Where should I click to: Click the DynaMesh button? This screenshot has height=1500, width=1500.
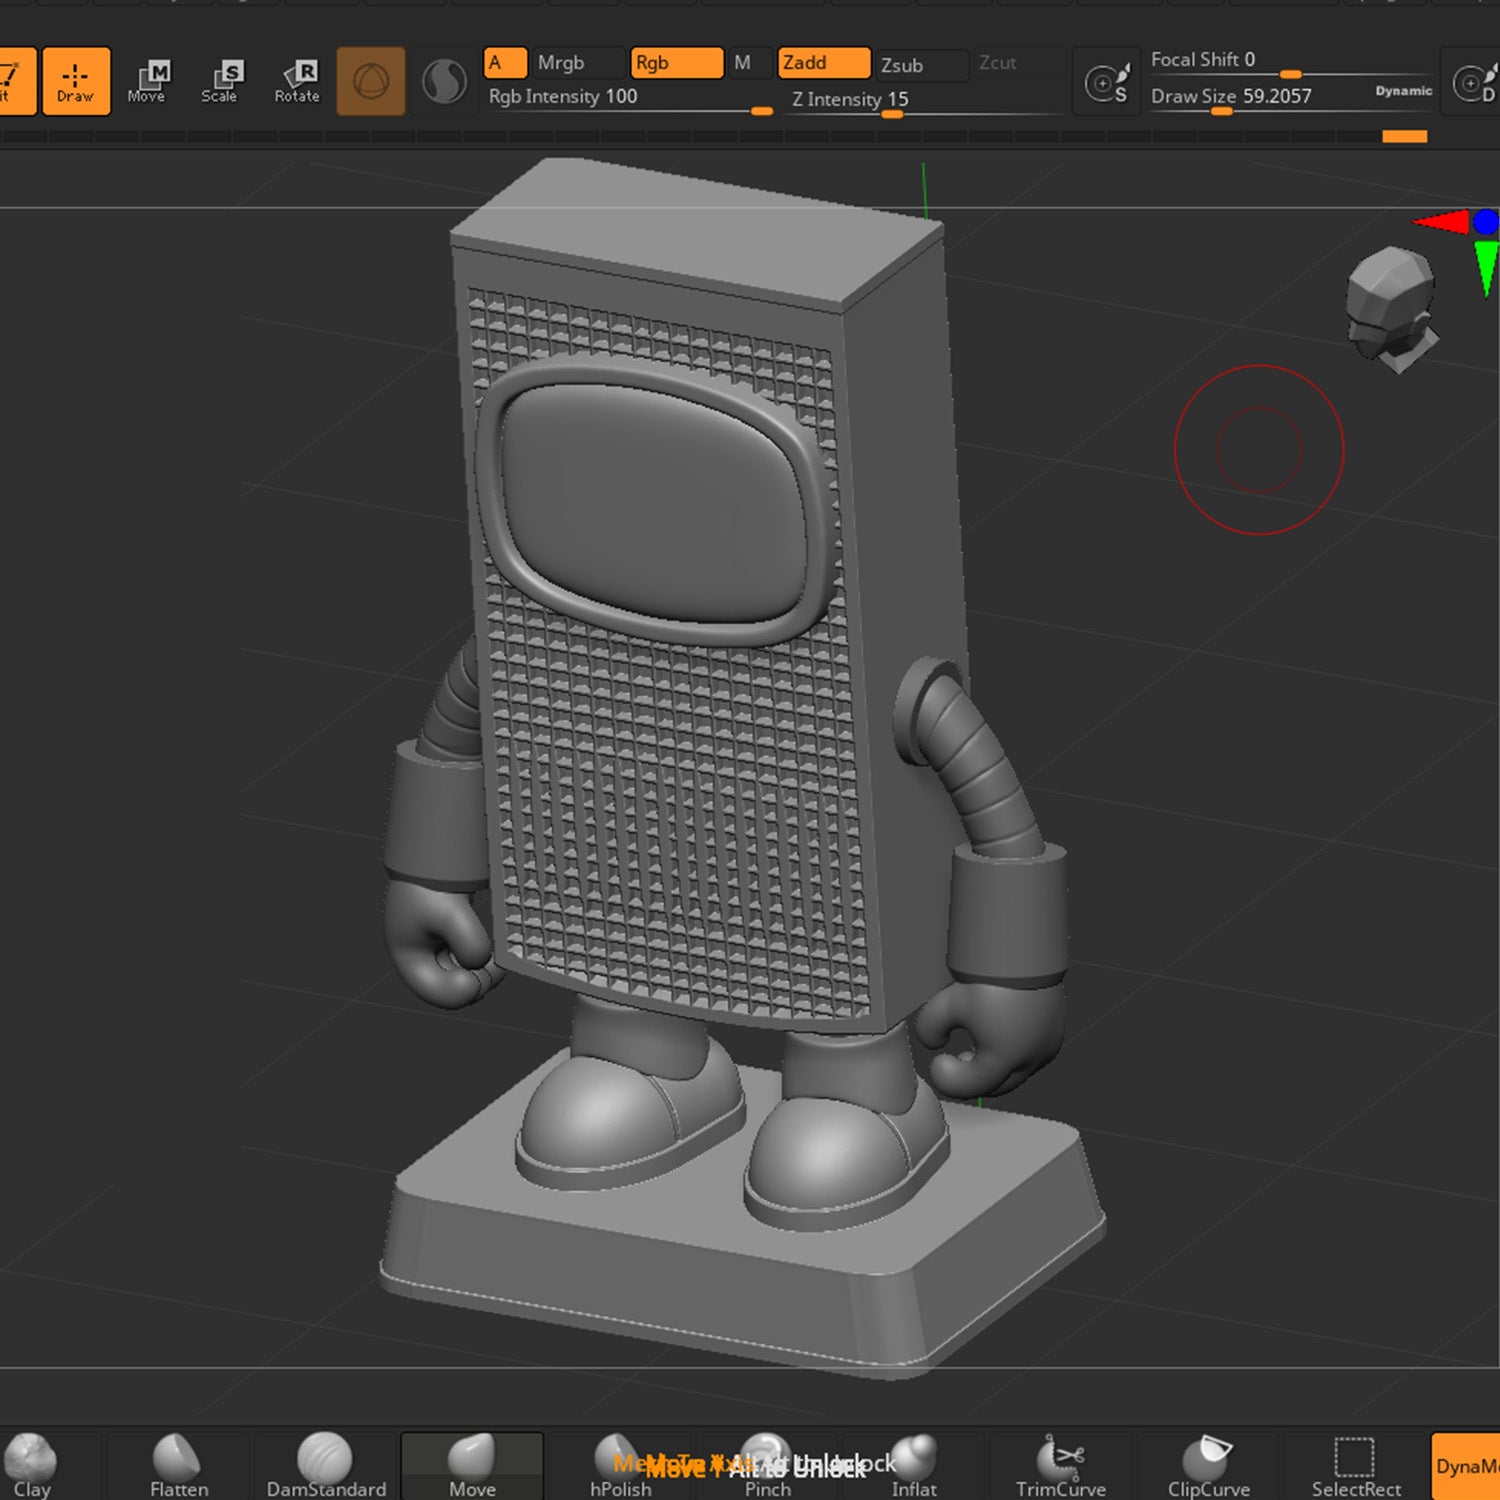1466,1466
